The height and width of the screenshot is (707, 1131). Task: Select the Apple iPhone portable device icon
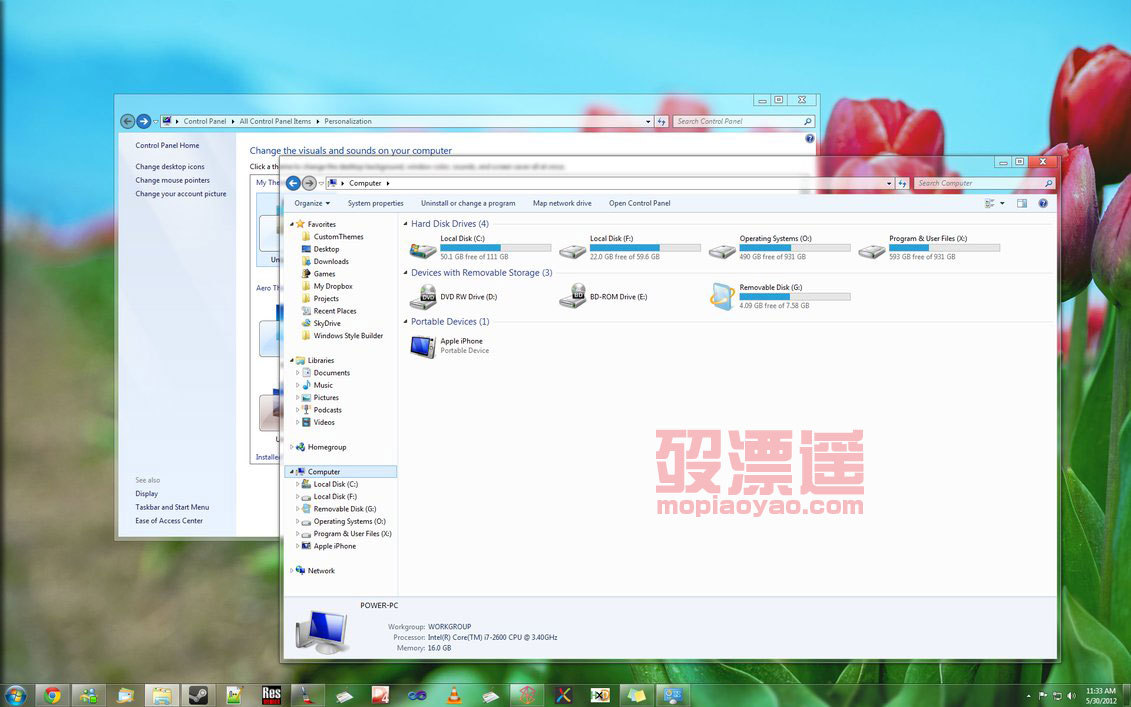pos(423,346)
